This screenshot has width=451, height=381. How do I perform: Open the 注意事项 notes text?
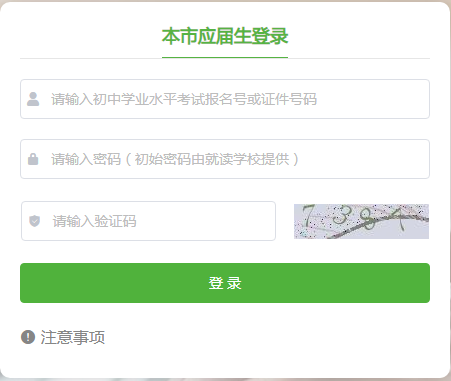[73, 337]
